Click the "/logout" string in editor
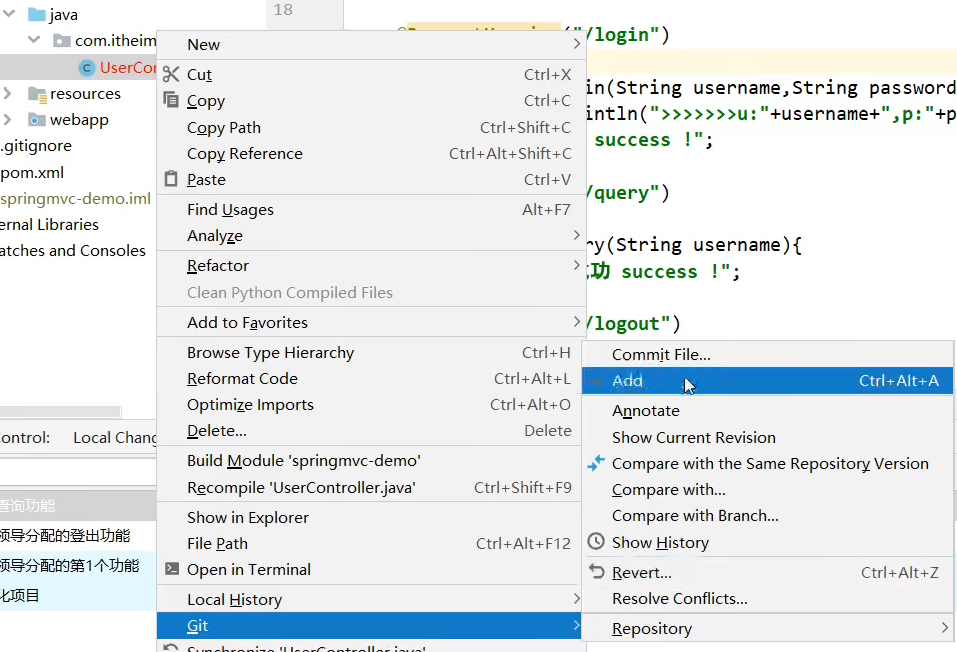 (629, 324)
